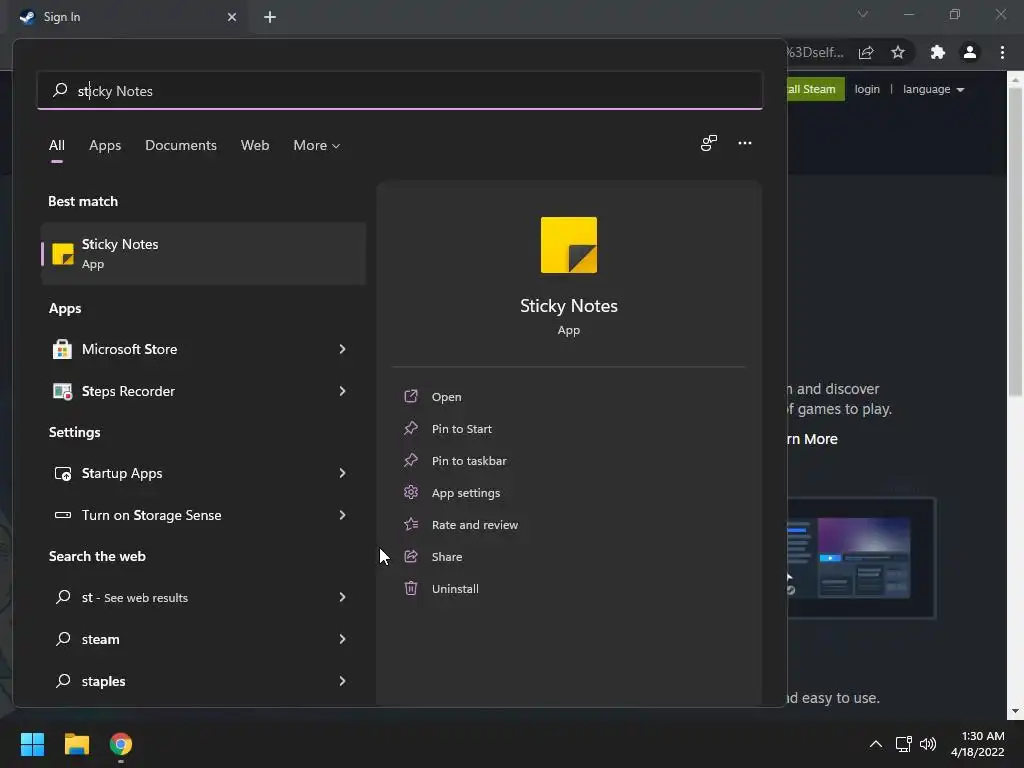The image size is (1024, 768).
Task: Select Share option for Sticky Notes
Action: (x=447, y=556)
